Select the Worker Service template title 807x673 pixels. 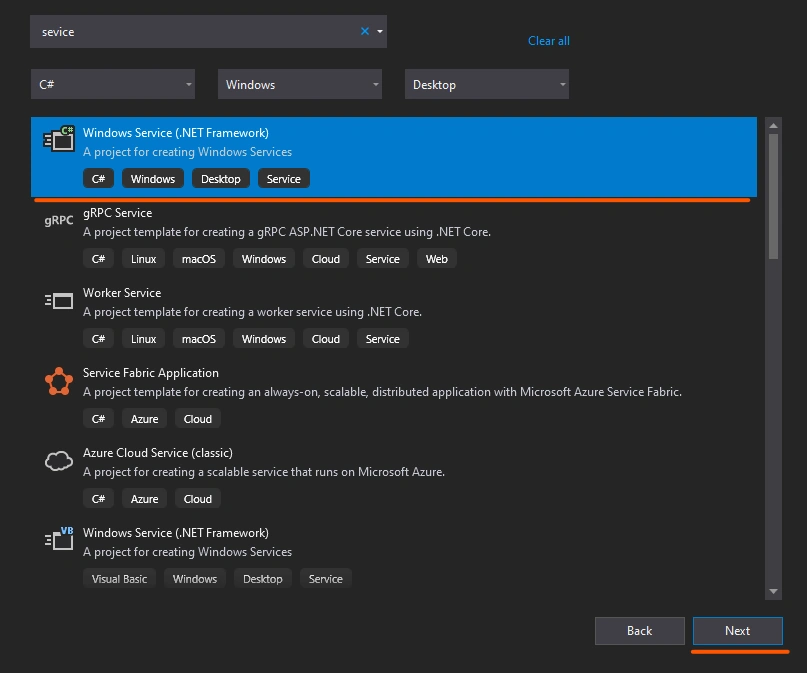click(122, 293)
